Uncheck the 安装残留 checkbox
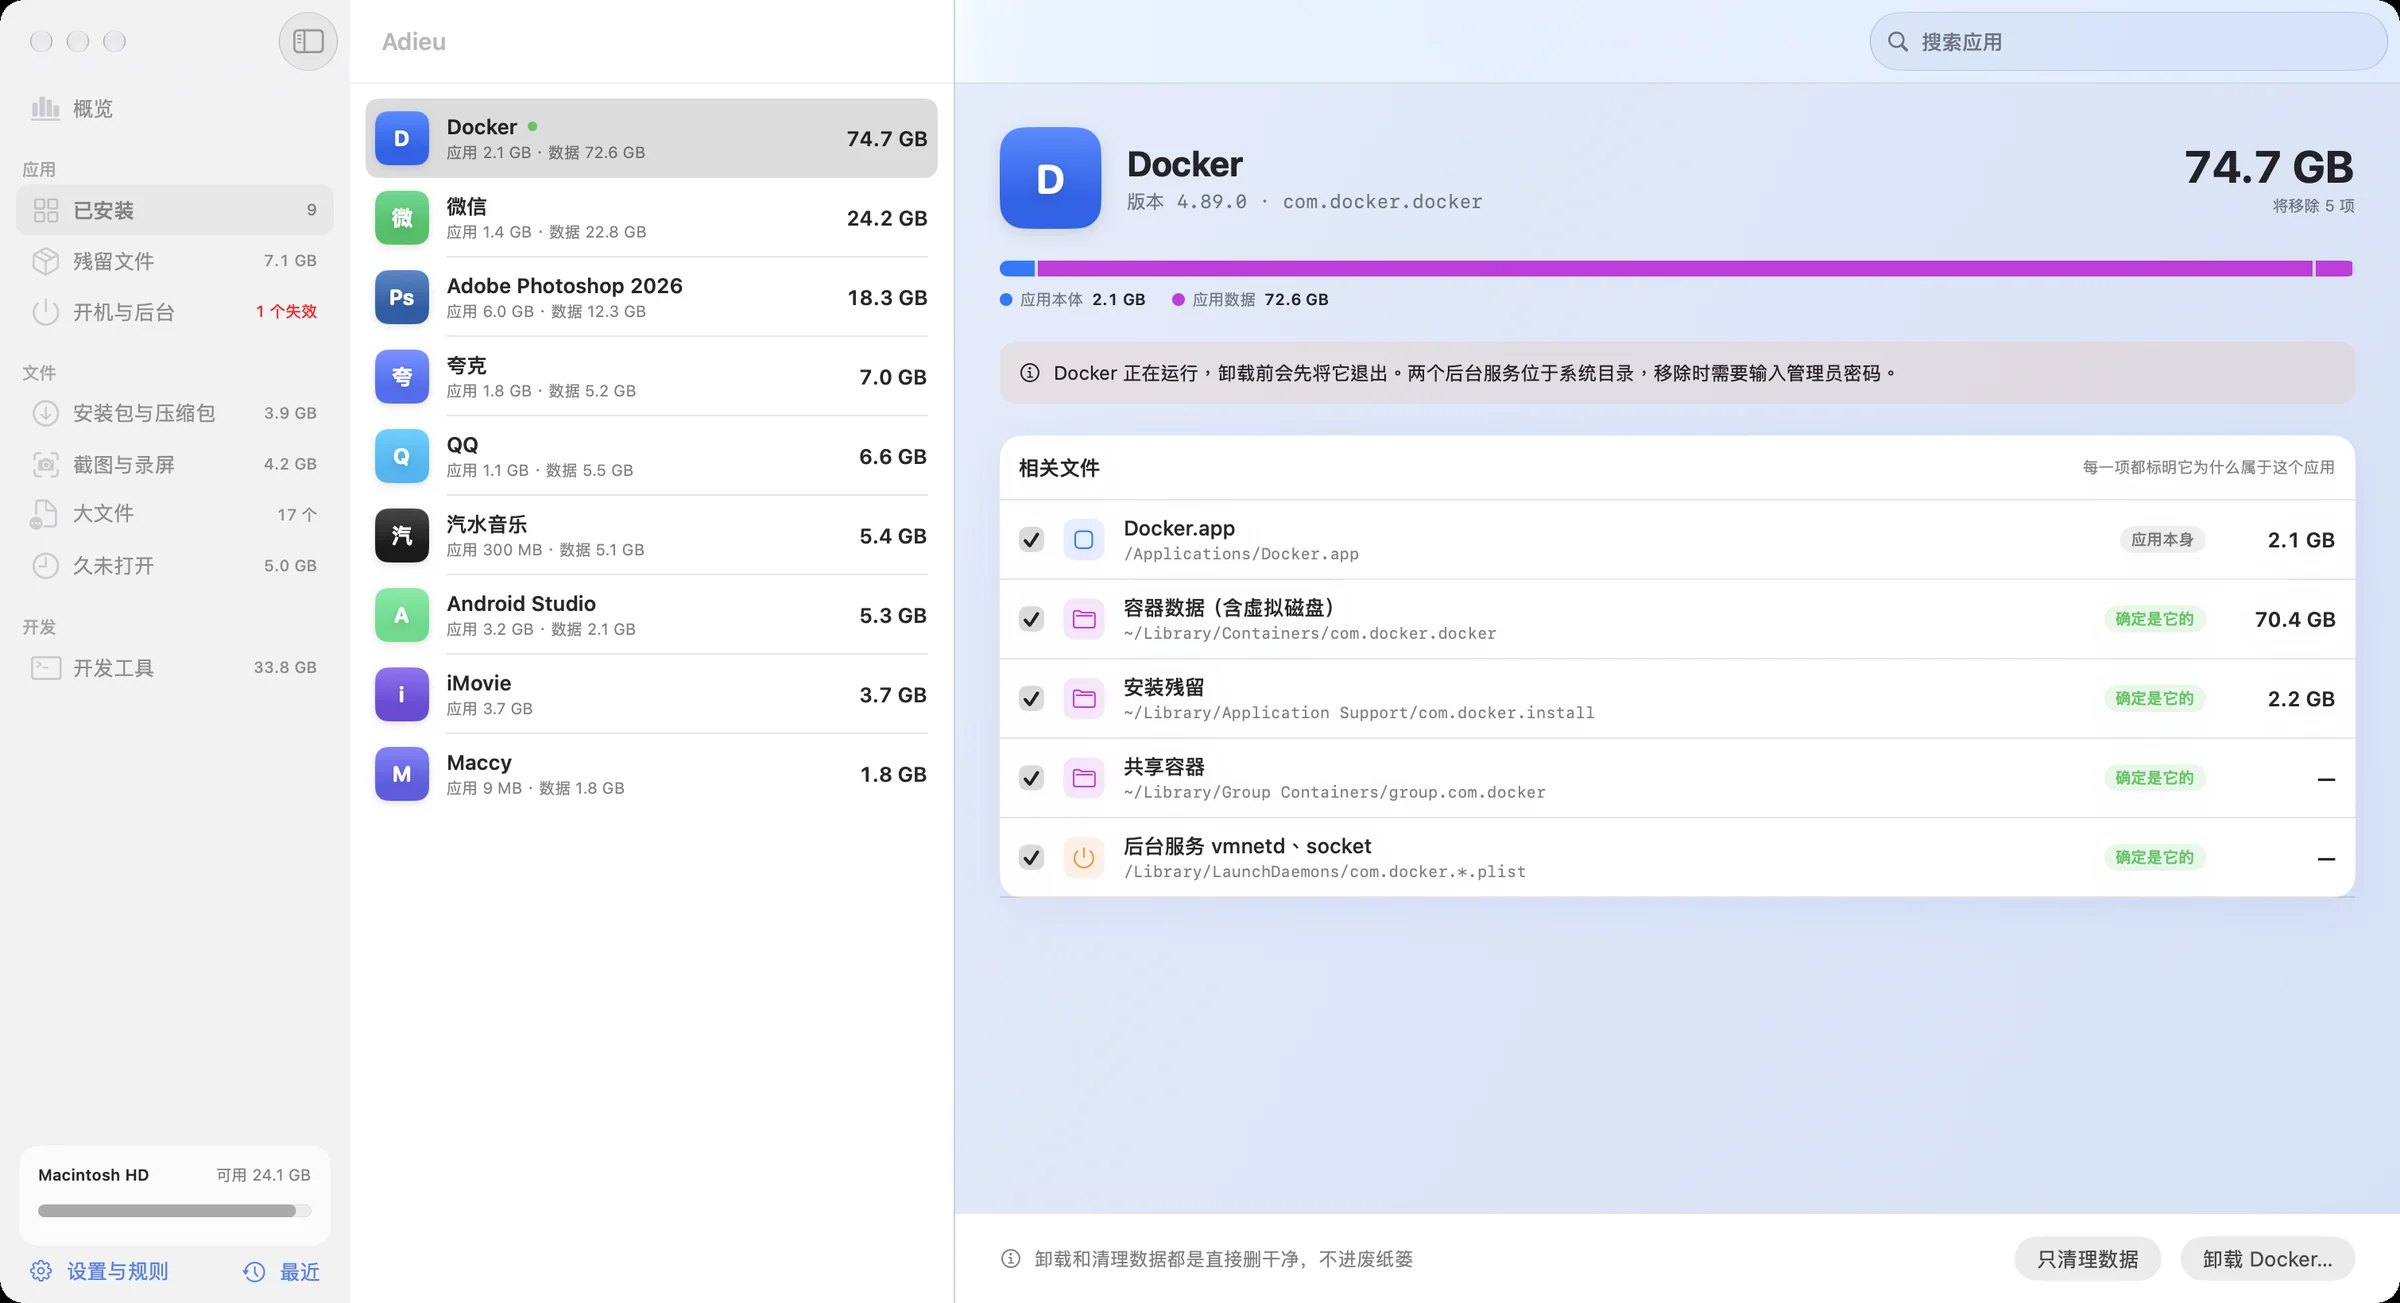The width and height of the screenshot is (2400, 1303). (1031, 698)
